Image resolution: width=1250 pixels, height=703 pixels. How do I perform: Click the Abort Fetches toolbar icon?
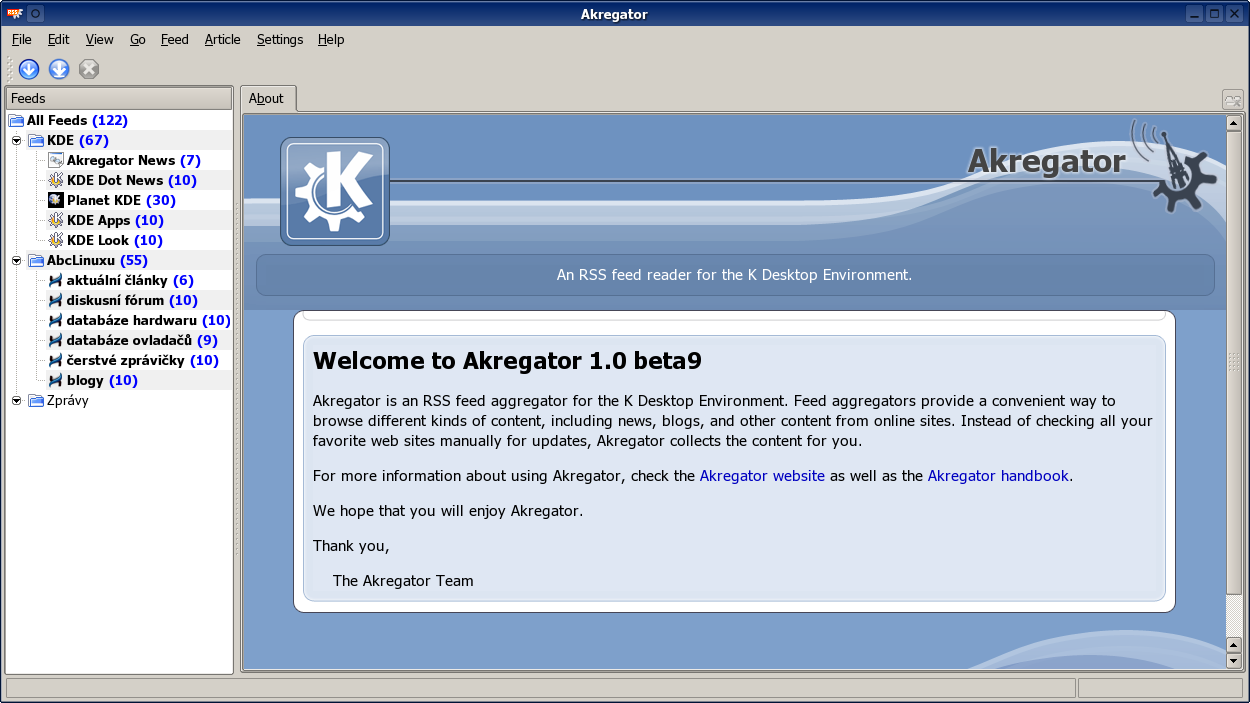89,69
